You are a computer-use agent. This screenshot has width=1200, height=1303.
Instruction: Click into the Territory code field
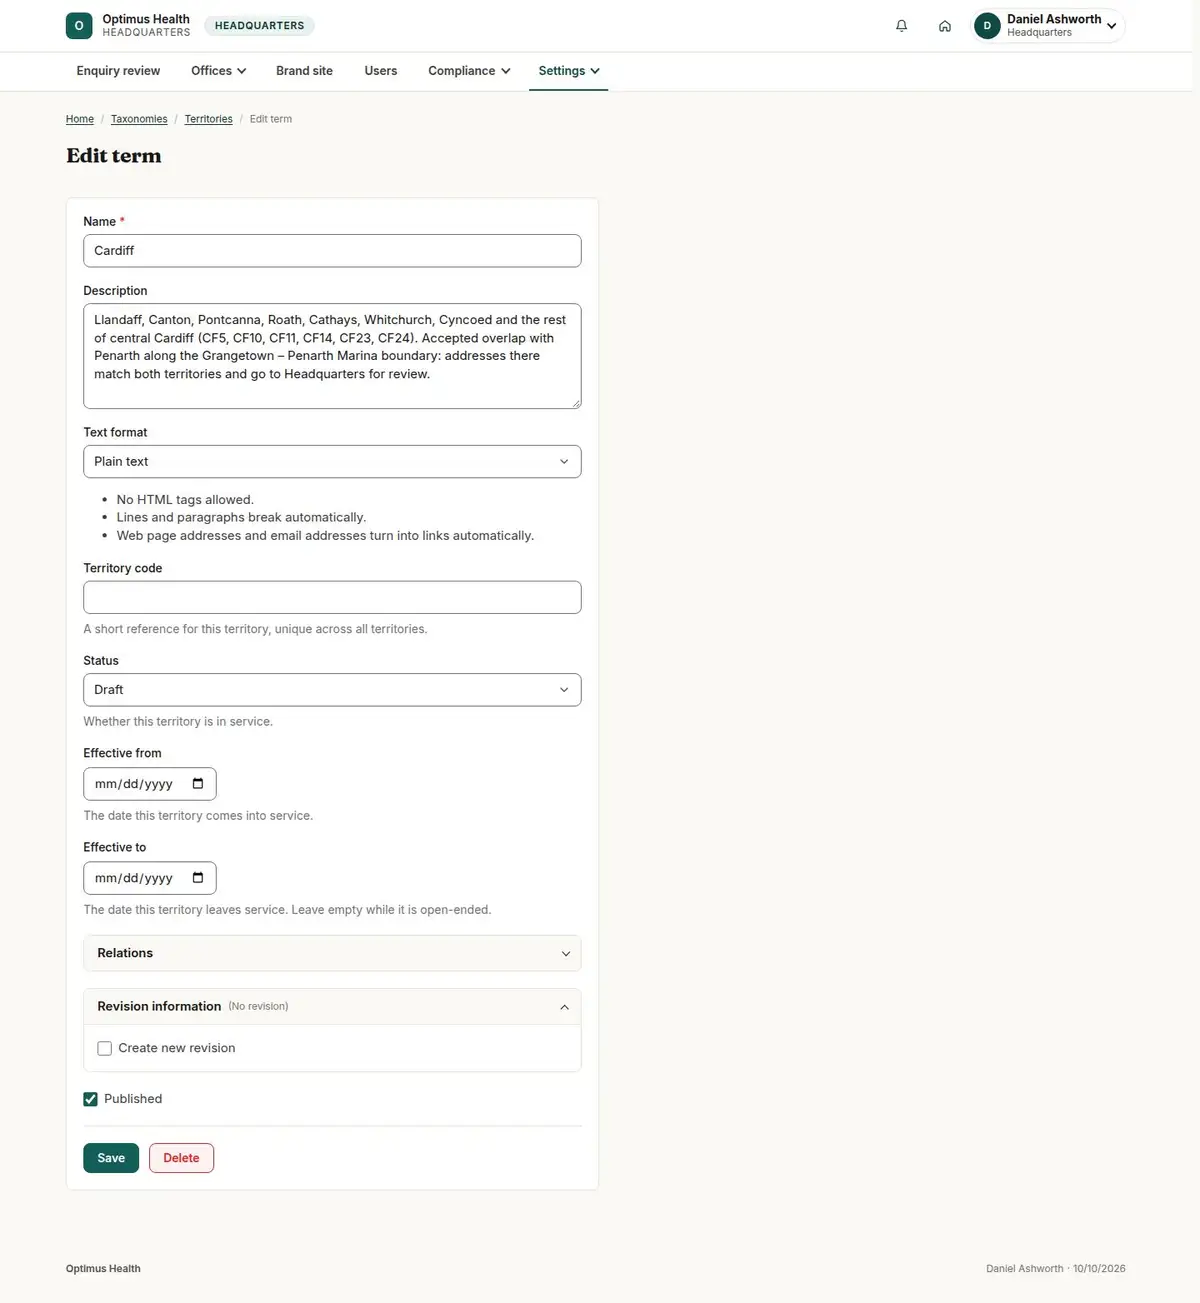(332, 597)
